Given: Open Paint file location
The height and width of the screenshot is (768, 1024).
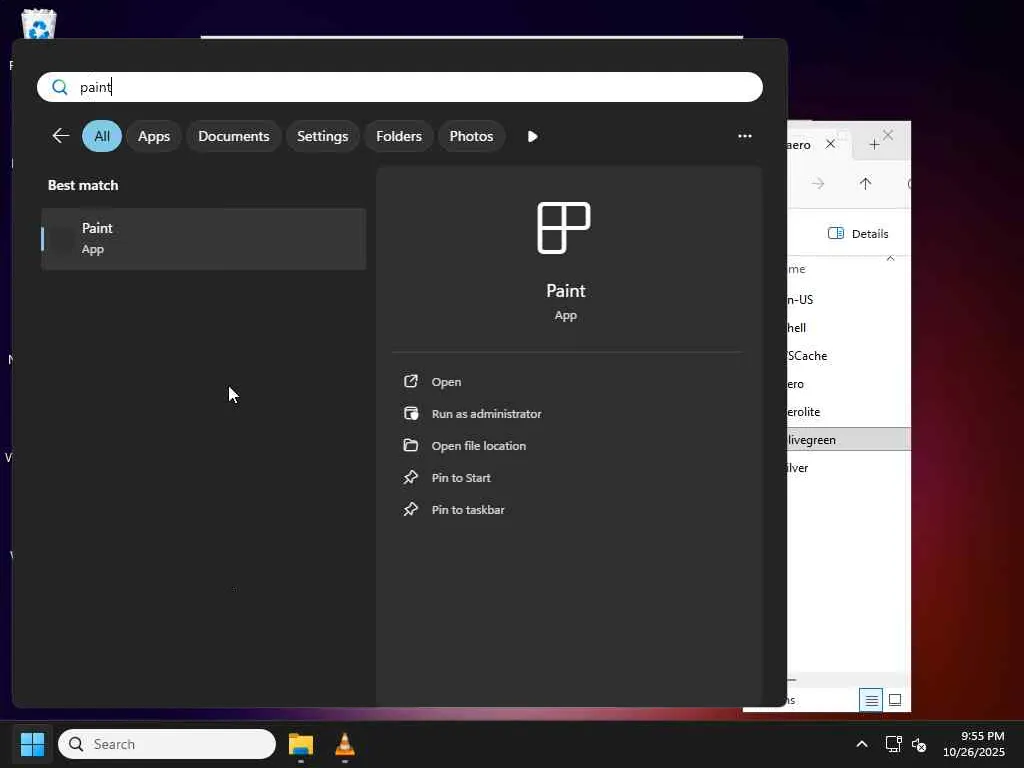Looking at the screenshot, I should 479,446.
